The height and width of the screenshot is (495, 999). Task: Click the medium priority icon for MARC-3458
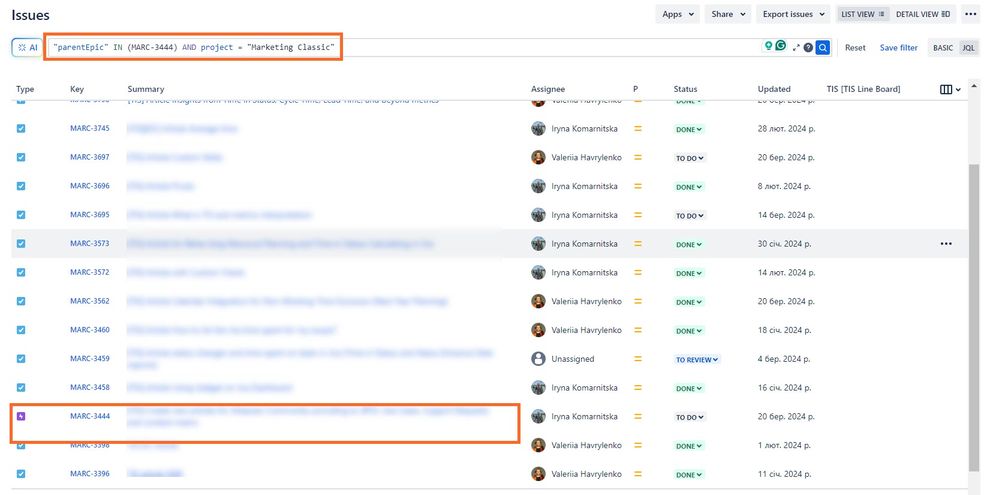click(638, 387)
